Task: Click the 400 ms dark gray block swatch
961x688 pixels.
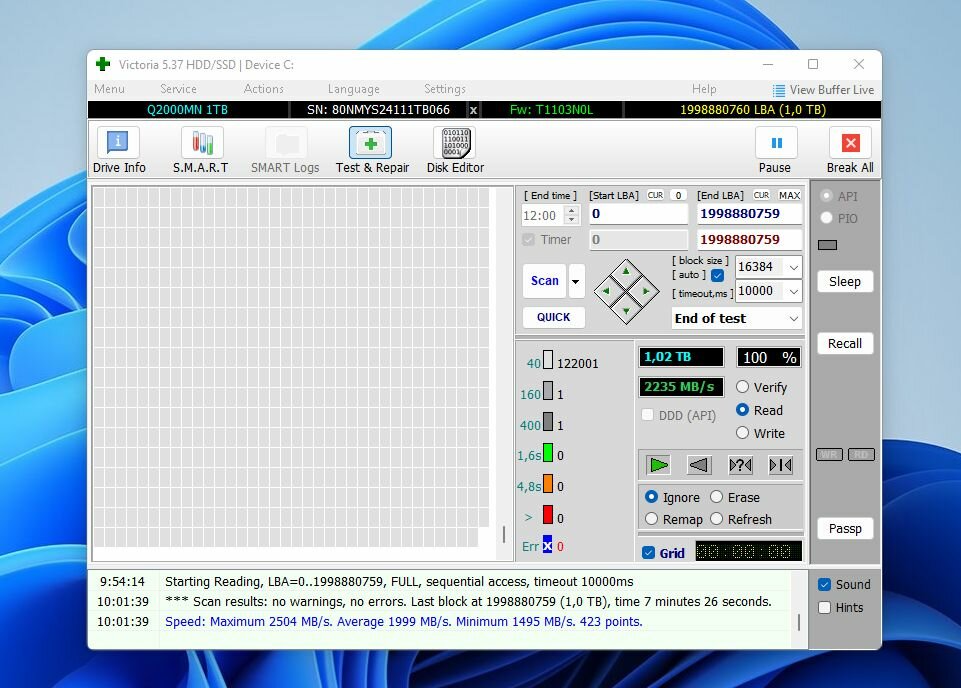Action: pyautogui.click(x=548, y=422)
